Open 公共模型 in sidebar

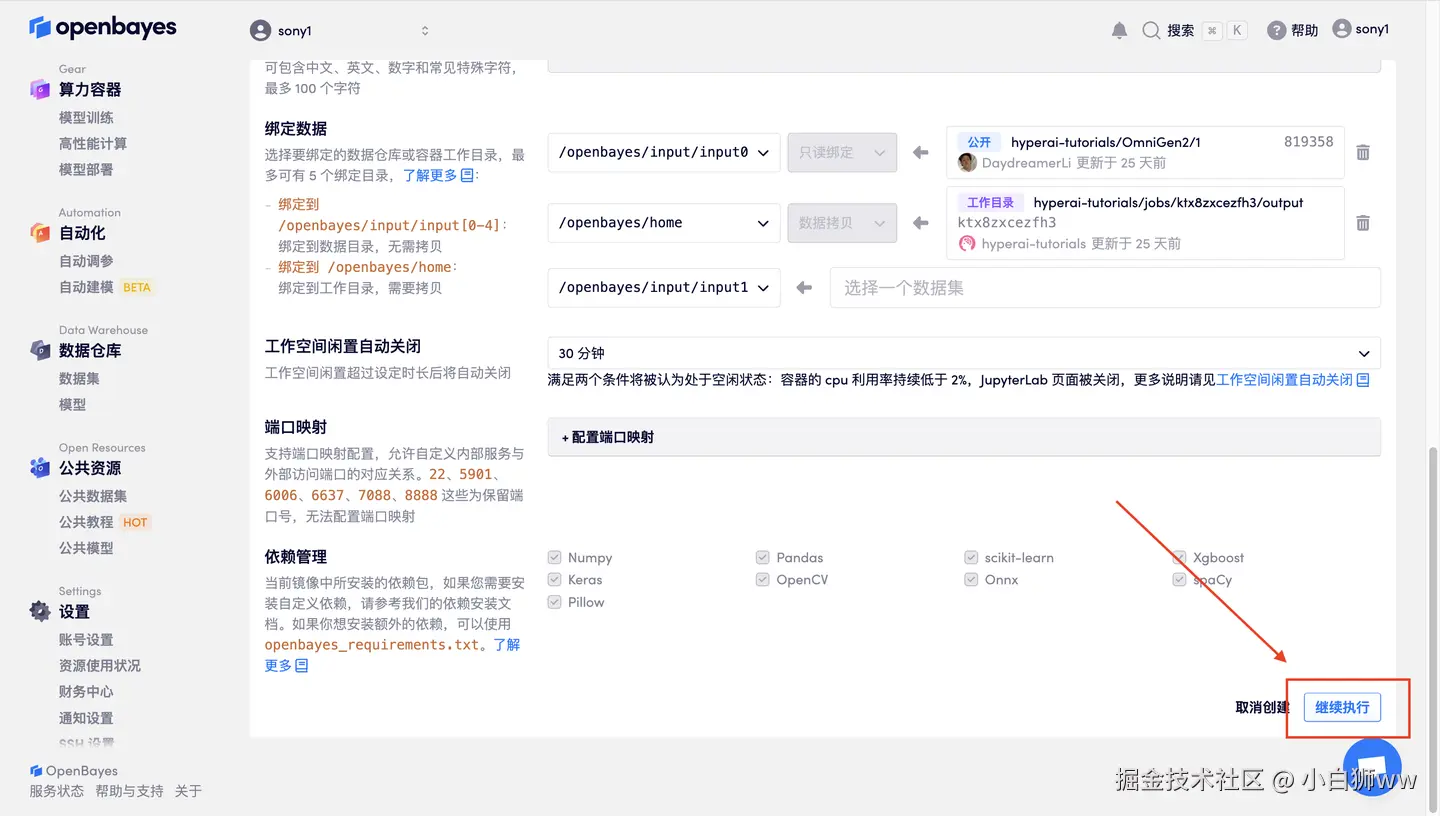pyautogui.click(x=86, y=548)
